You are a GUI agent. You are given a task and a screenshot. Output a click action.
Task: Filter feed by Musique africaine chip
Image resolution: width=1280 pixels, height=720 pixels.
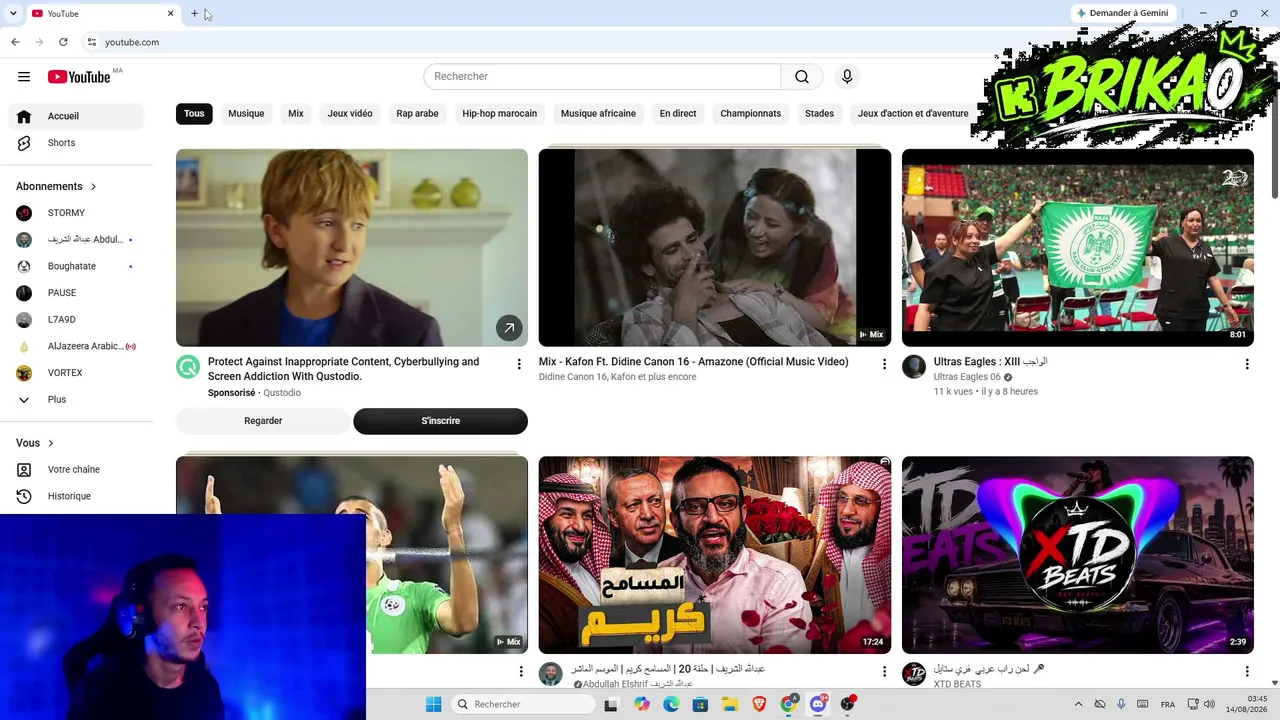click(x=598, y=113)
